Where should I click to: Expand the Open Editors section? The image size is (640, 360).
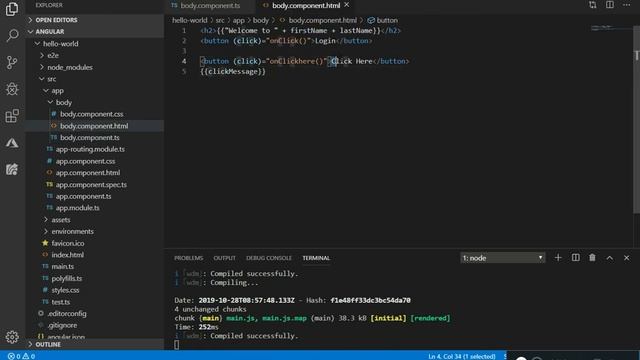[x=95, y=20]
